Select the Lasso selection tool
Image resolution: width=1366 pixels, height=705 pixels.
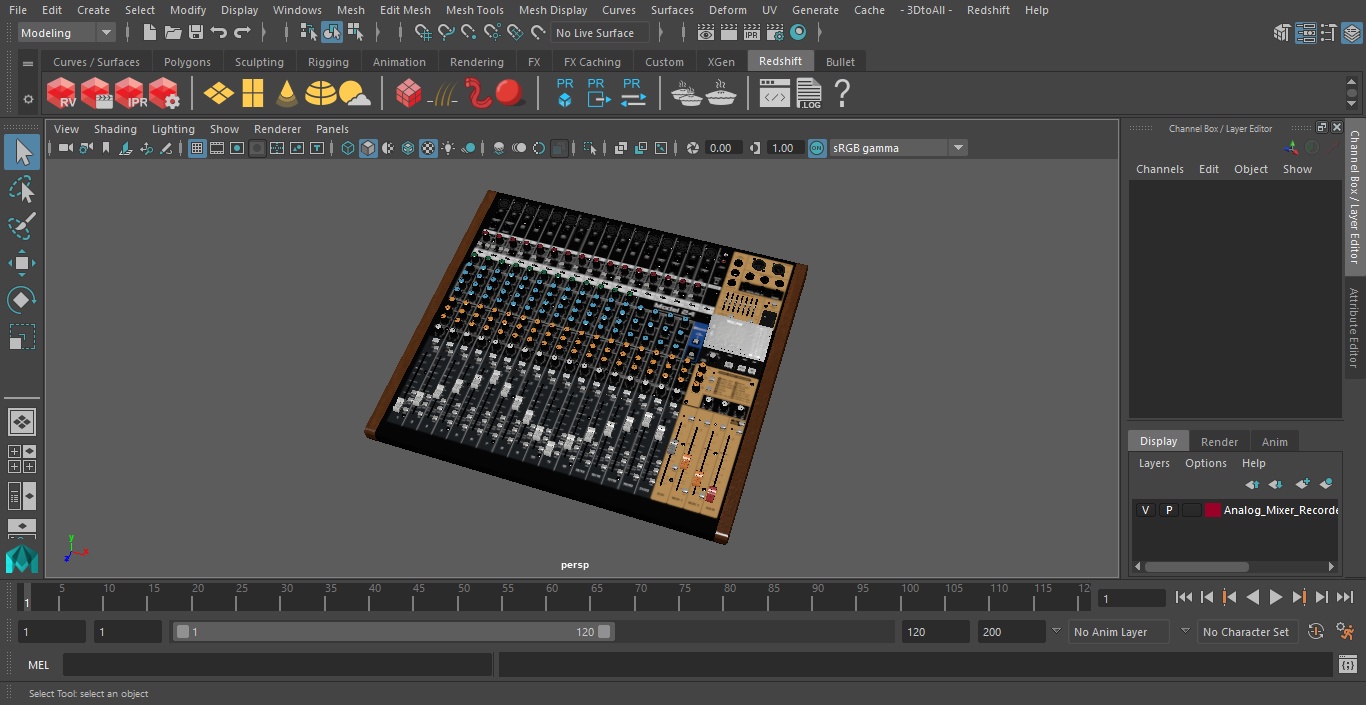point(21,189)
